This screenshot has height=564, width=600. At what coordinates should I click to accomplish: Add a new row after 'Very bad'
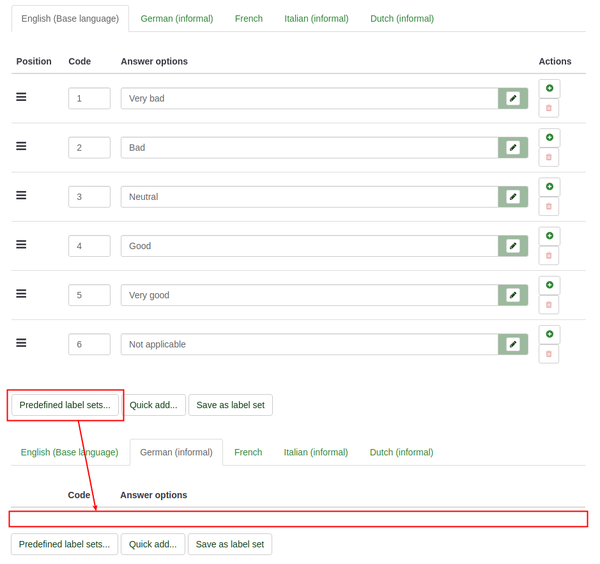(x=549, y=88)
